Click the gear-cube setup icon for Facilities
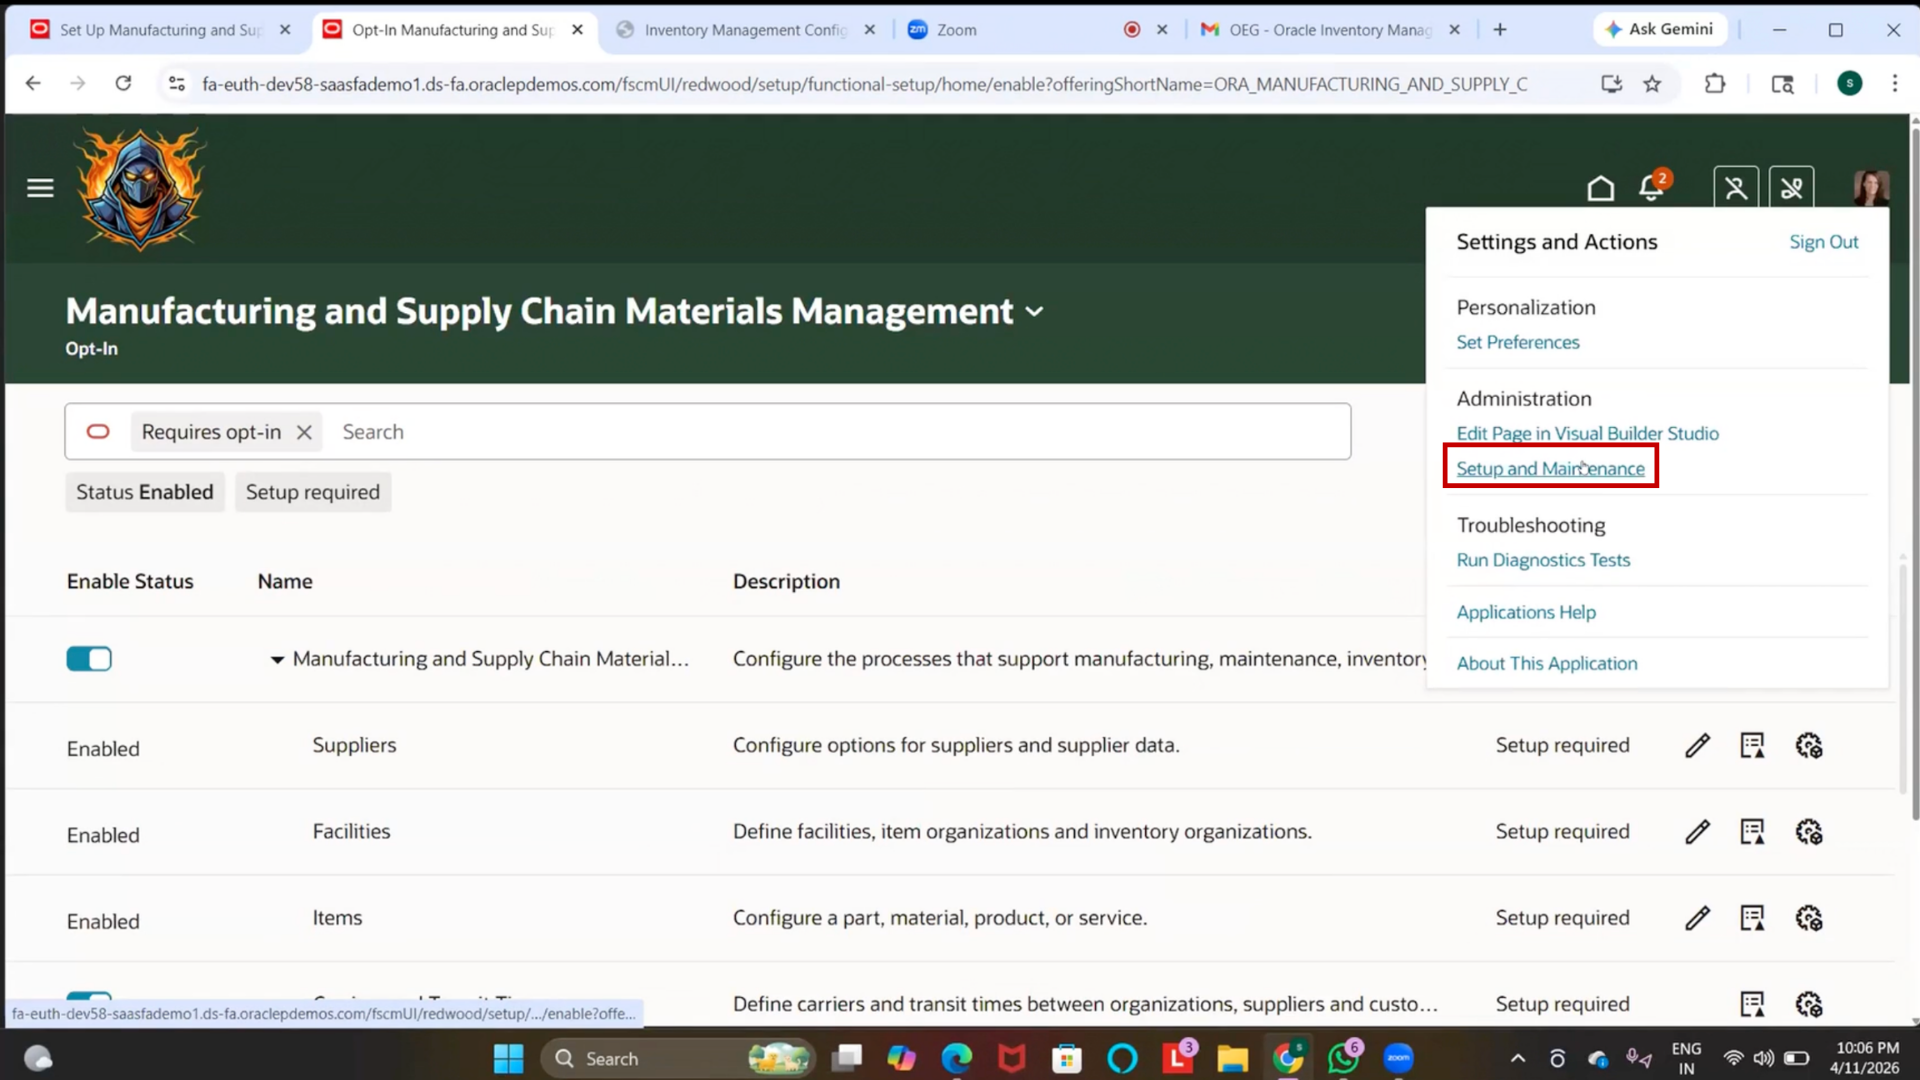This screenshot has width=1920, height=1080. coord(1809,832)
